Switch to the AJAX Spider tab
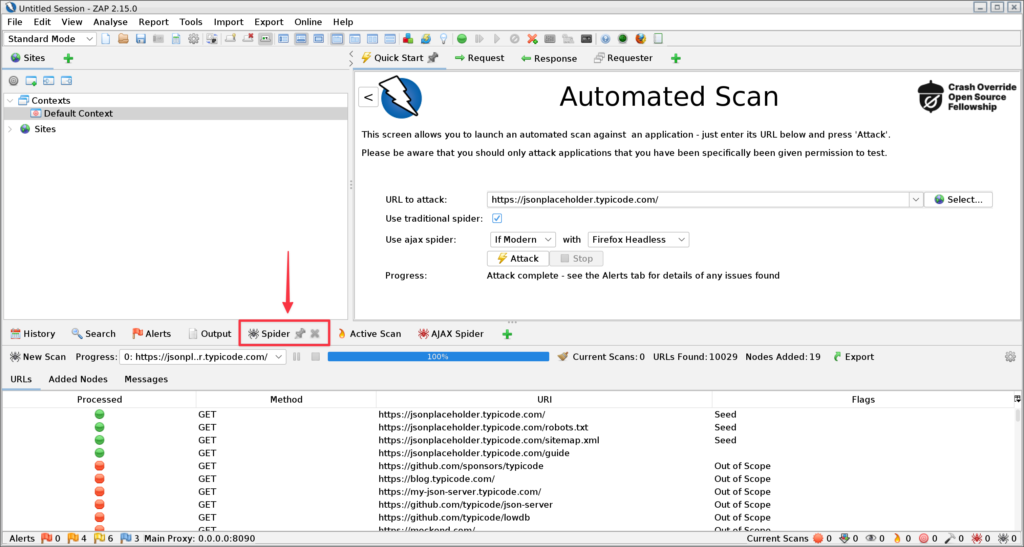This screenshot has width=1024, height=547. pyautogui.click(x=451, y=334)
